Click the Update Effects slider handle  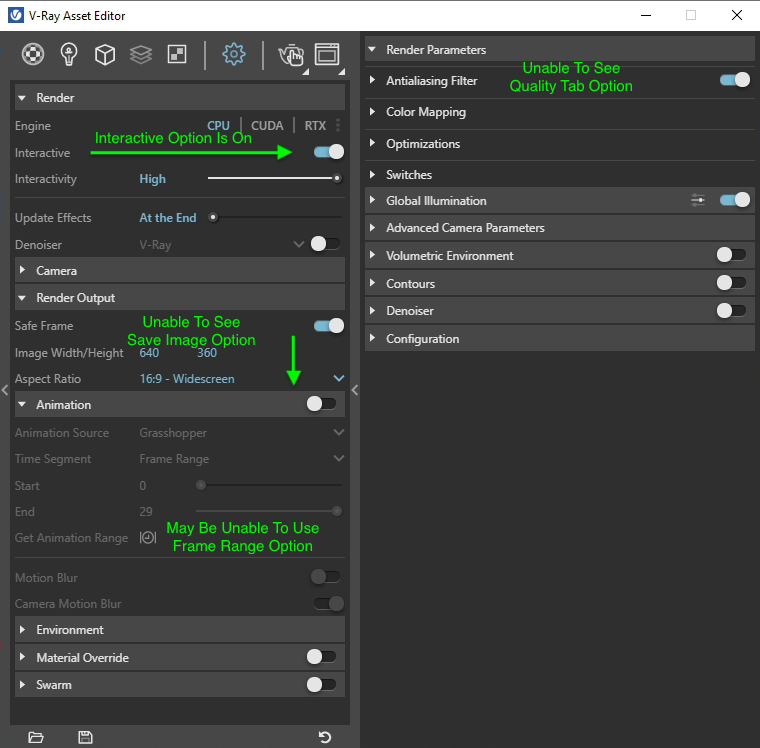coord(213,217)
